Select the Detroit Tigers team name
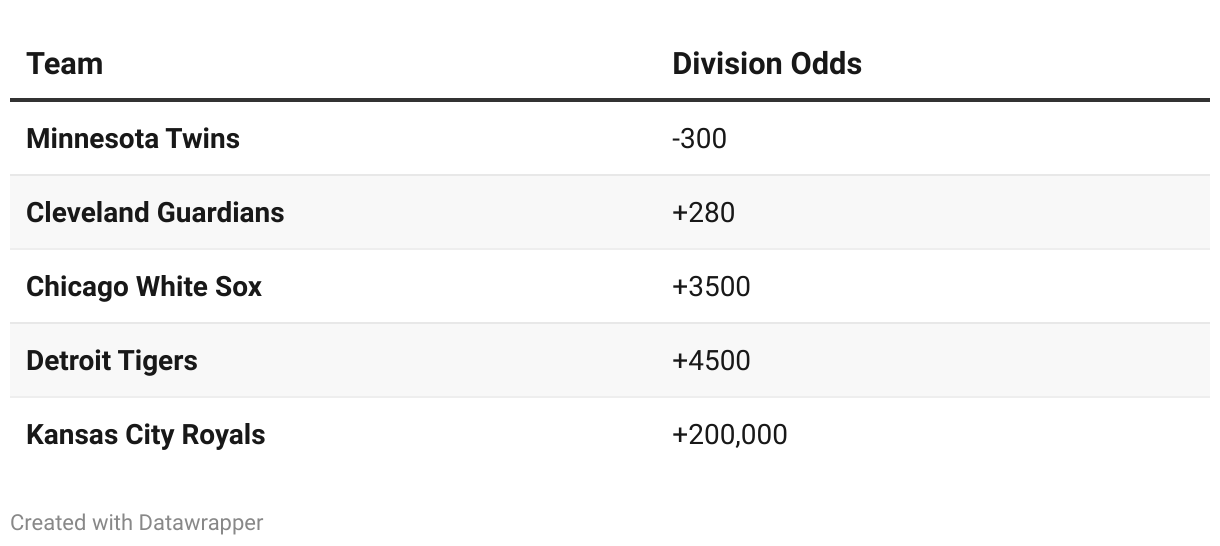This screenshot has height=546, width=1220. pyautogui.click(x=112, y=360)
